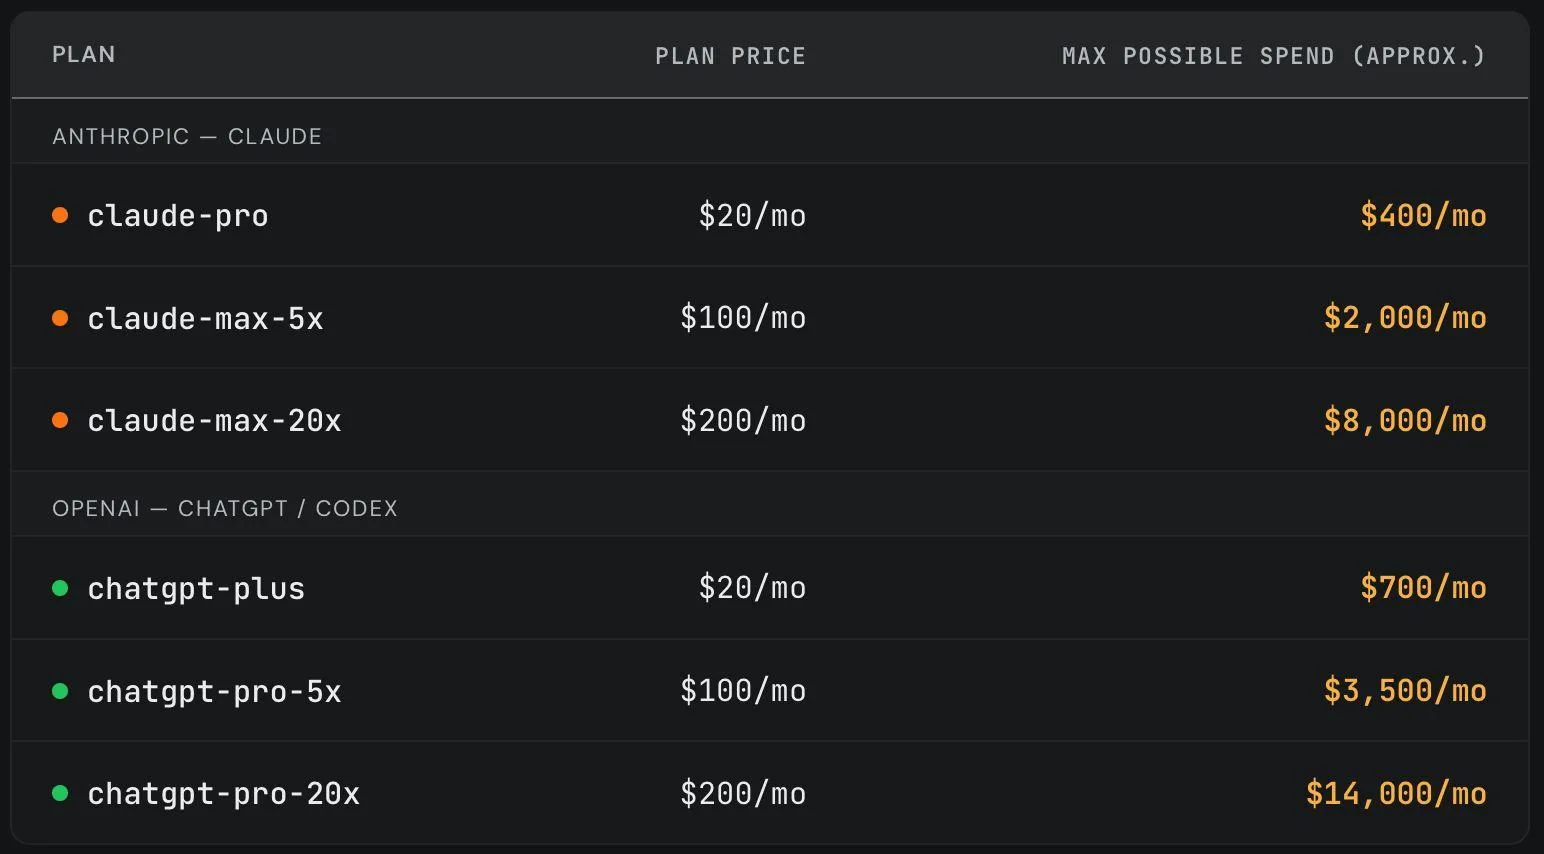Click the OPENAI — CHATGPT / CODEX group heading
The height and width of the screenshot is (854, 1544).
click(225, 508)
